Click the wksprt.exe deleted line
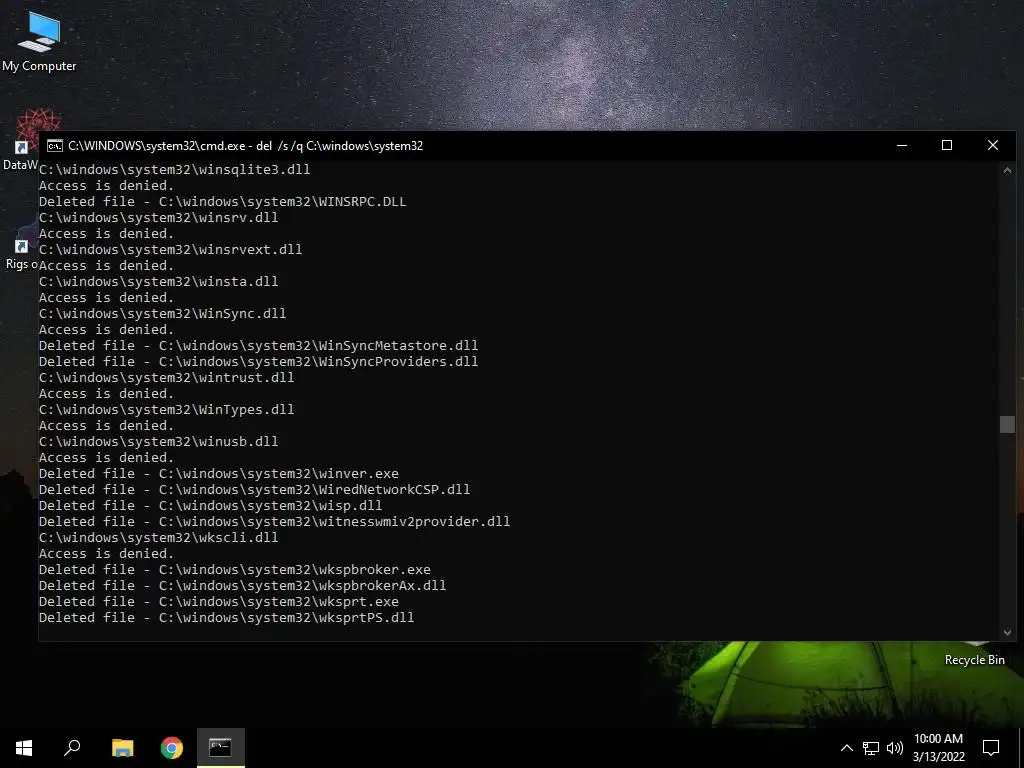Viewport: 1024px width, 768px height. 219,601
